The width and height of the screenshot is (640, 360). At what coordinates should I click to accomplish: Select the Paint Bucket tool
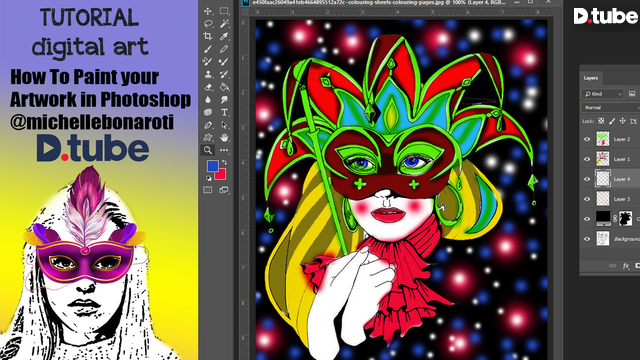pyautogui.click(x=224, y=87)
